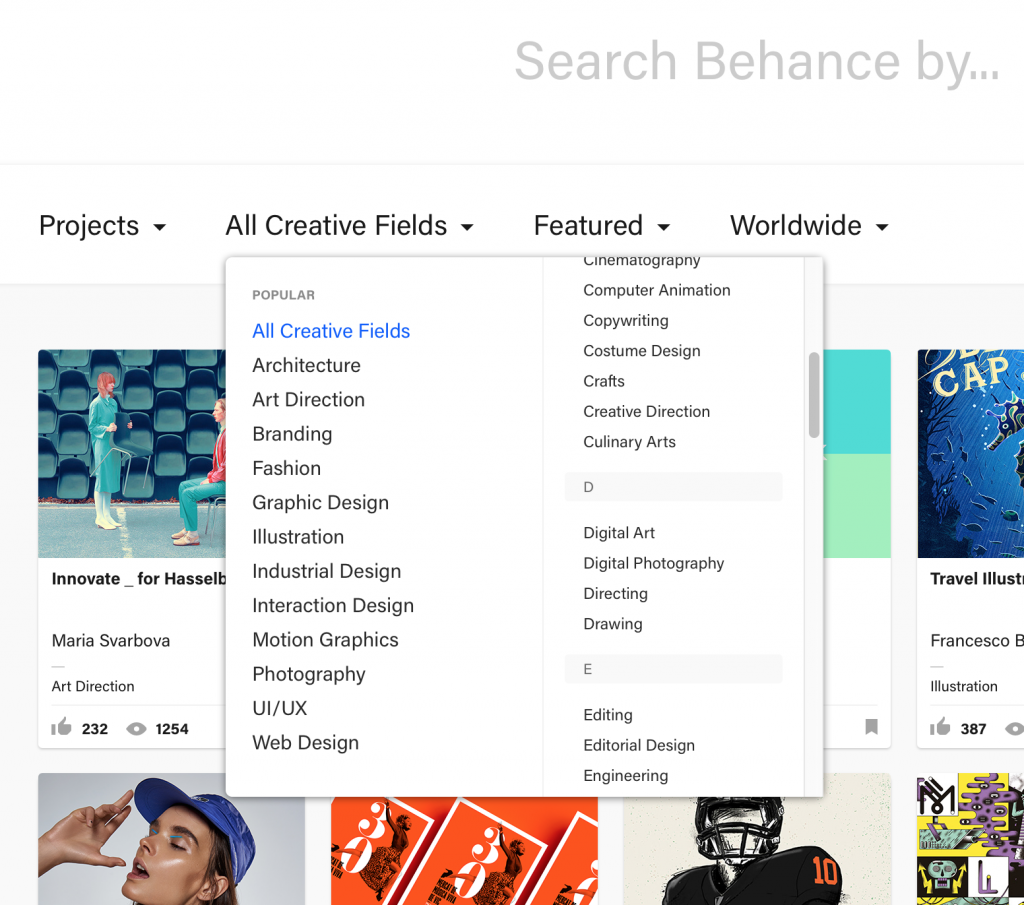Choose UI/UX from the popular fields
1024x905 pixels.
tap(280, 708)
